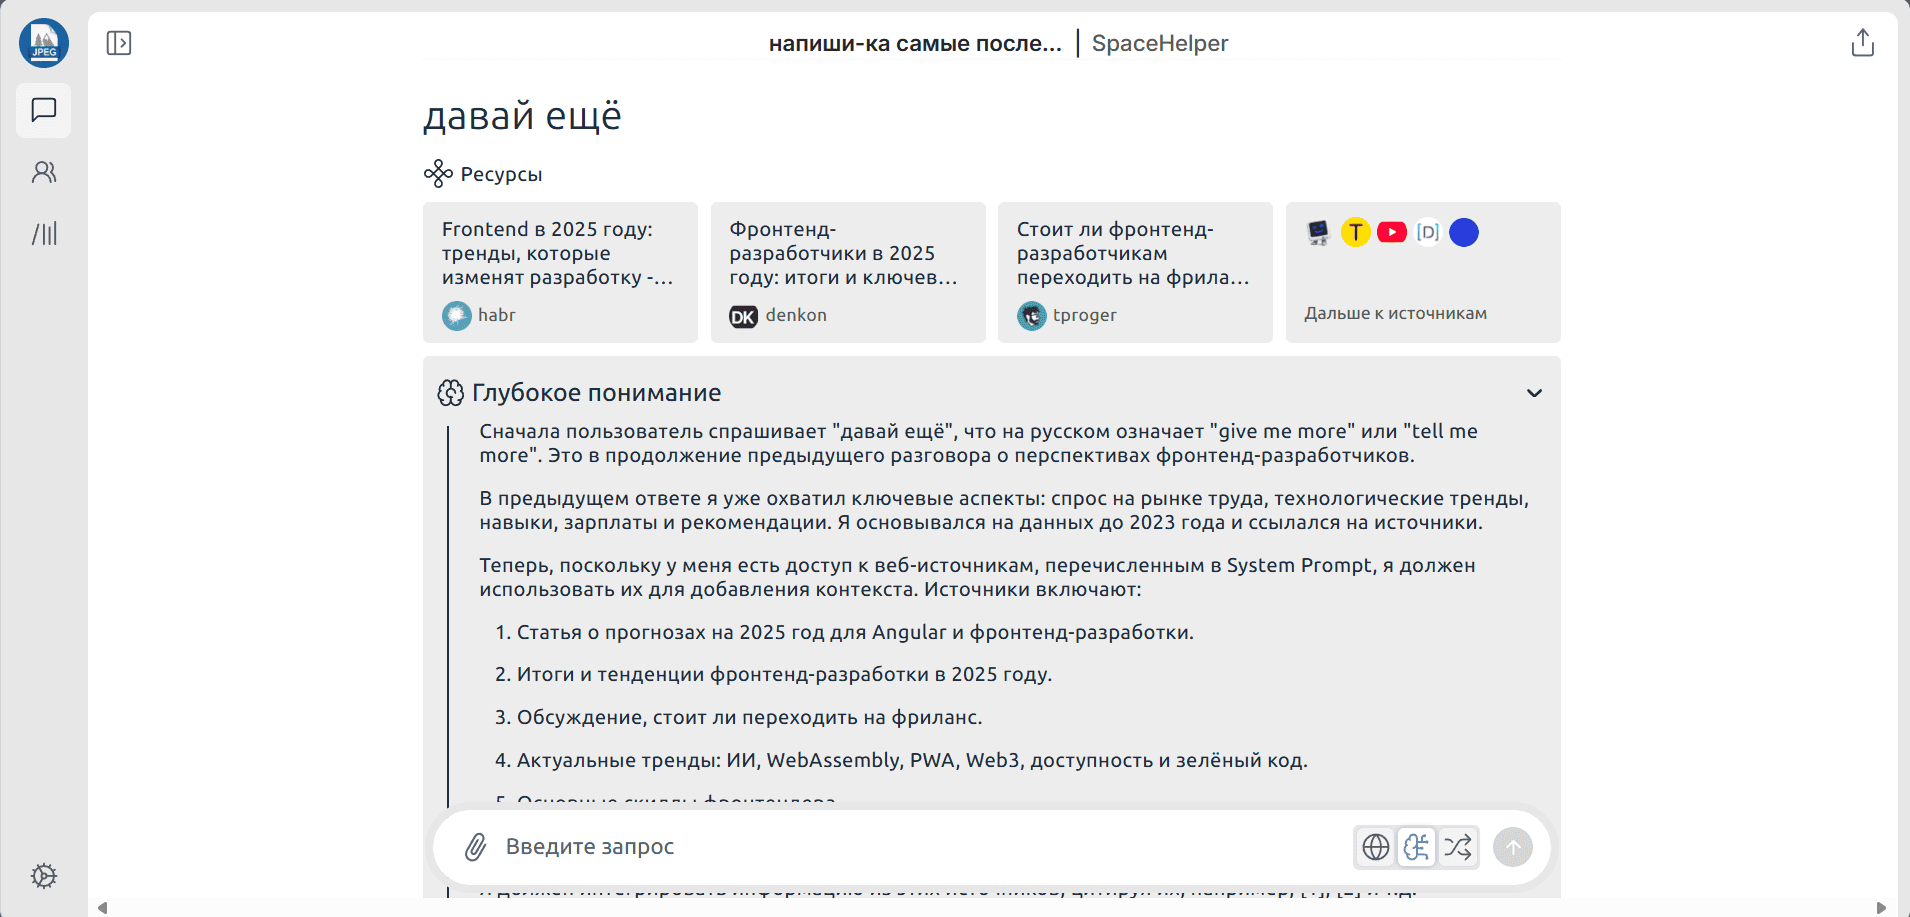1910x917 pixels.
Task: Toggle the sidebar panel button
Action: pos(119,43)
